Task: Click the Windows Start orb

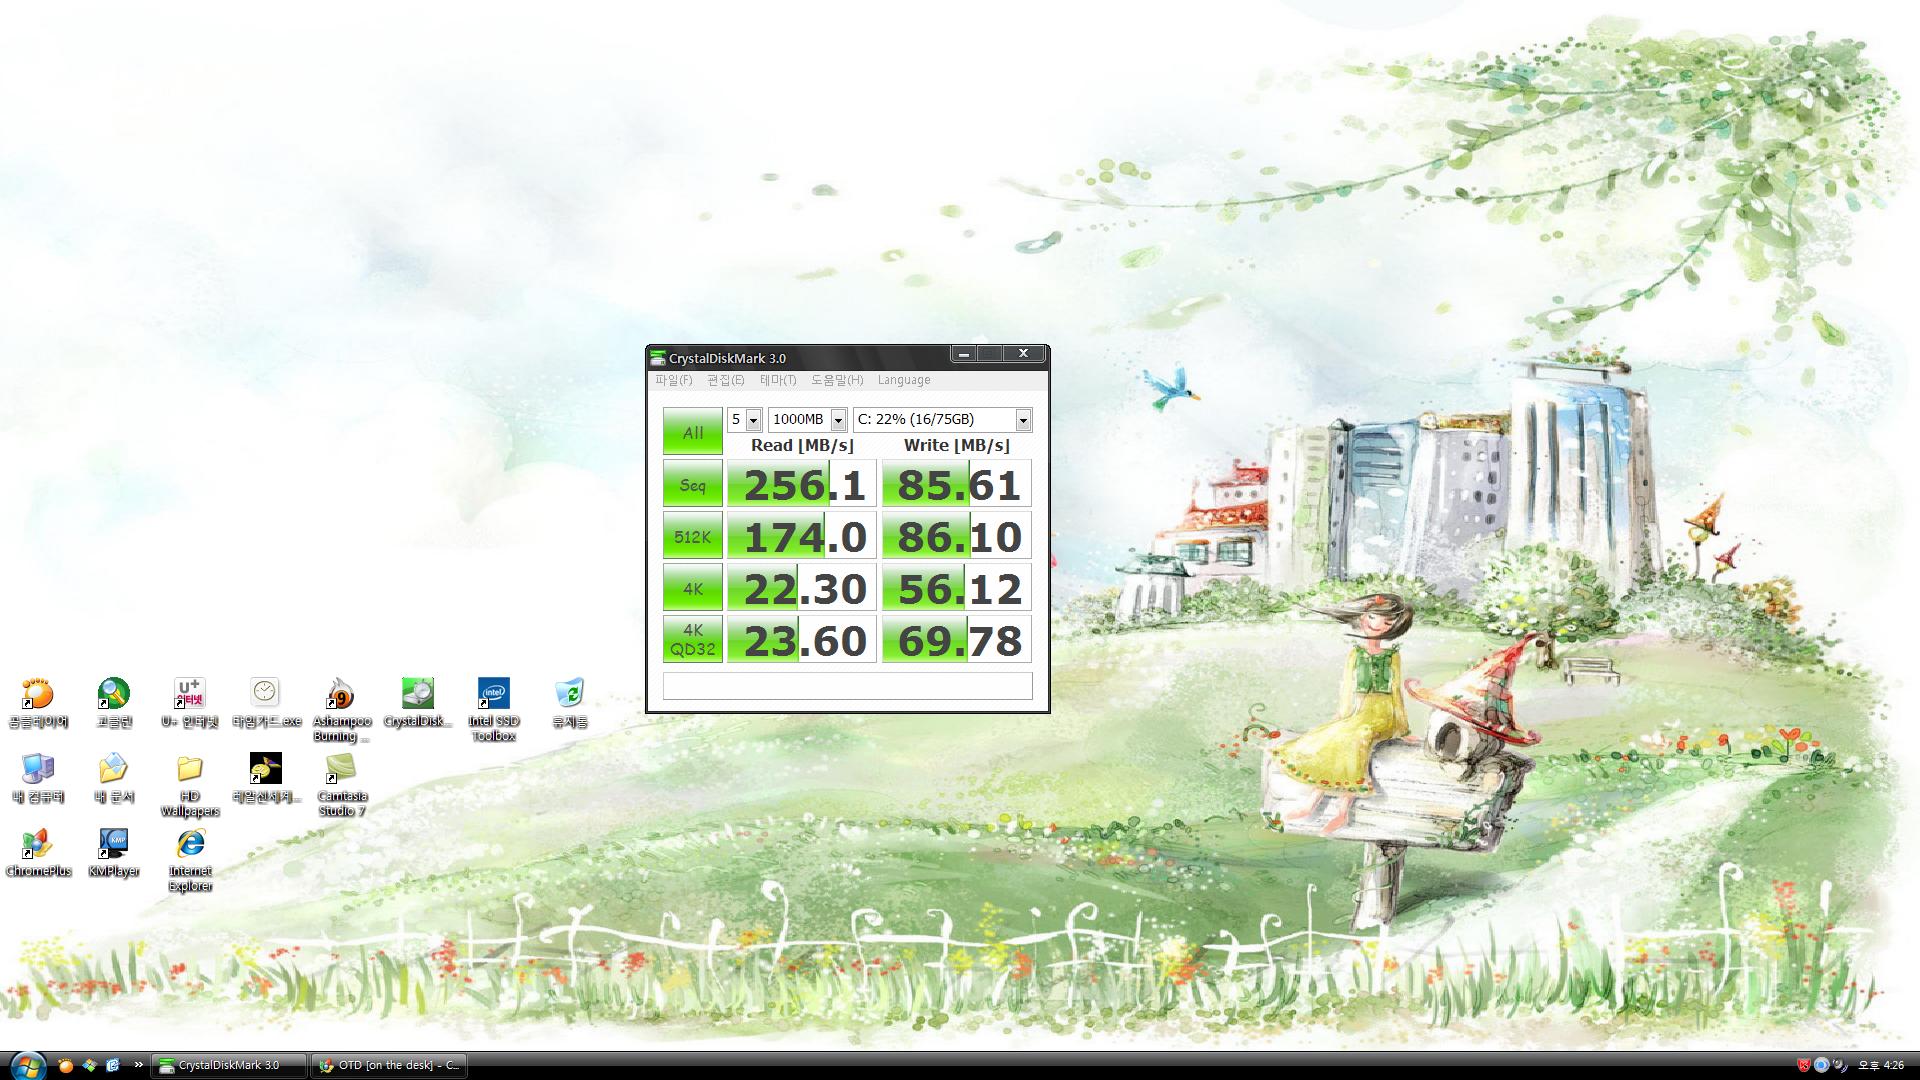Action: 27,1065
